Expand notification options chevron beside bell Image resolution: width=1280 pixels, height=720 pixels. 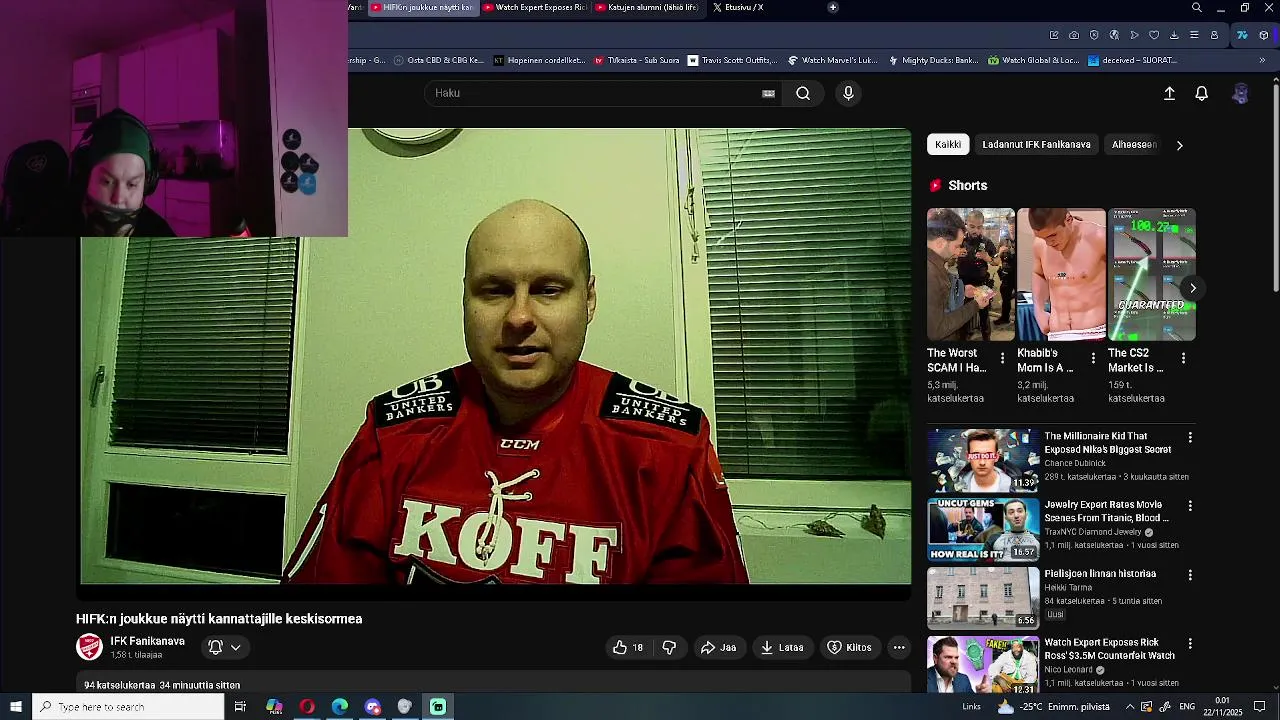click(x=236, y=647)
